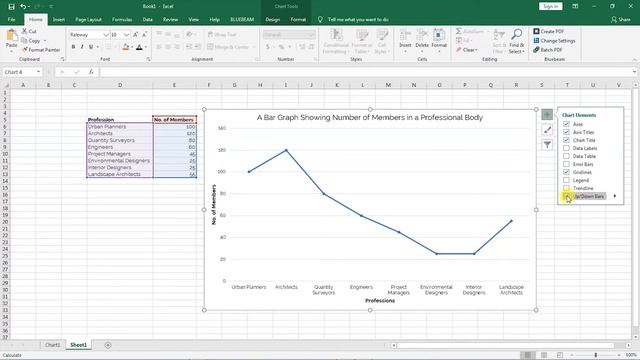
Task: Enable the Trendline checkbox
Action: point(567,188)
